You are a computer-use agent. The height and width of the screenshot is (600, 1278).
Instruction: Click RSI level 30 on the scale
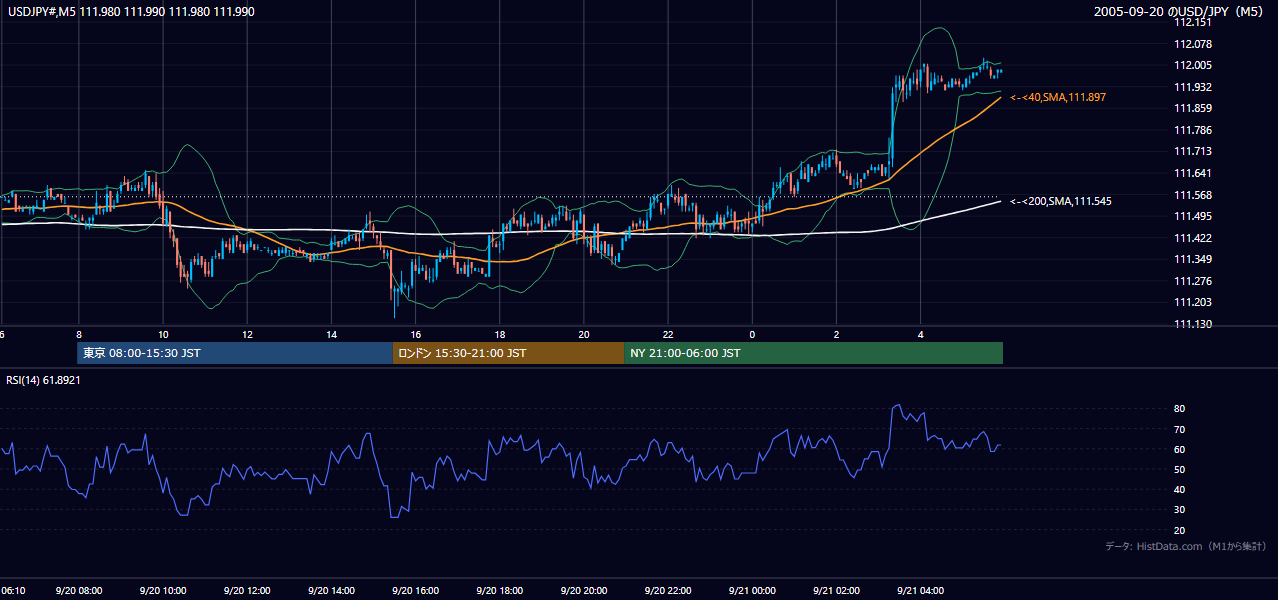[1180, 510]
